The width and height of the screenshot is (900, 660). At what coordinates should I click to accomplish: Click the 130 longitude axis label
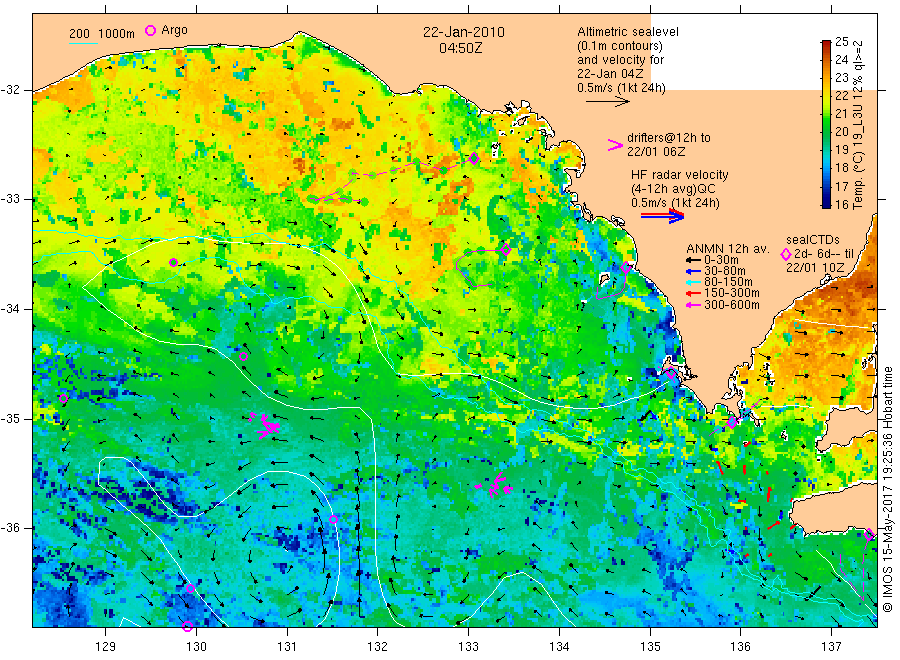click(x=196, y=647)
